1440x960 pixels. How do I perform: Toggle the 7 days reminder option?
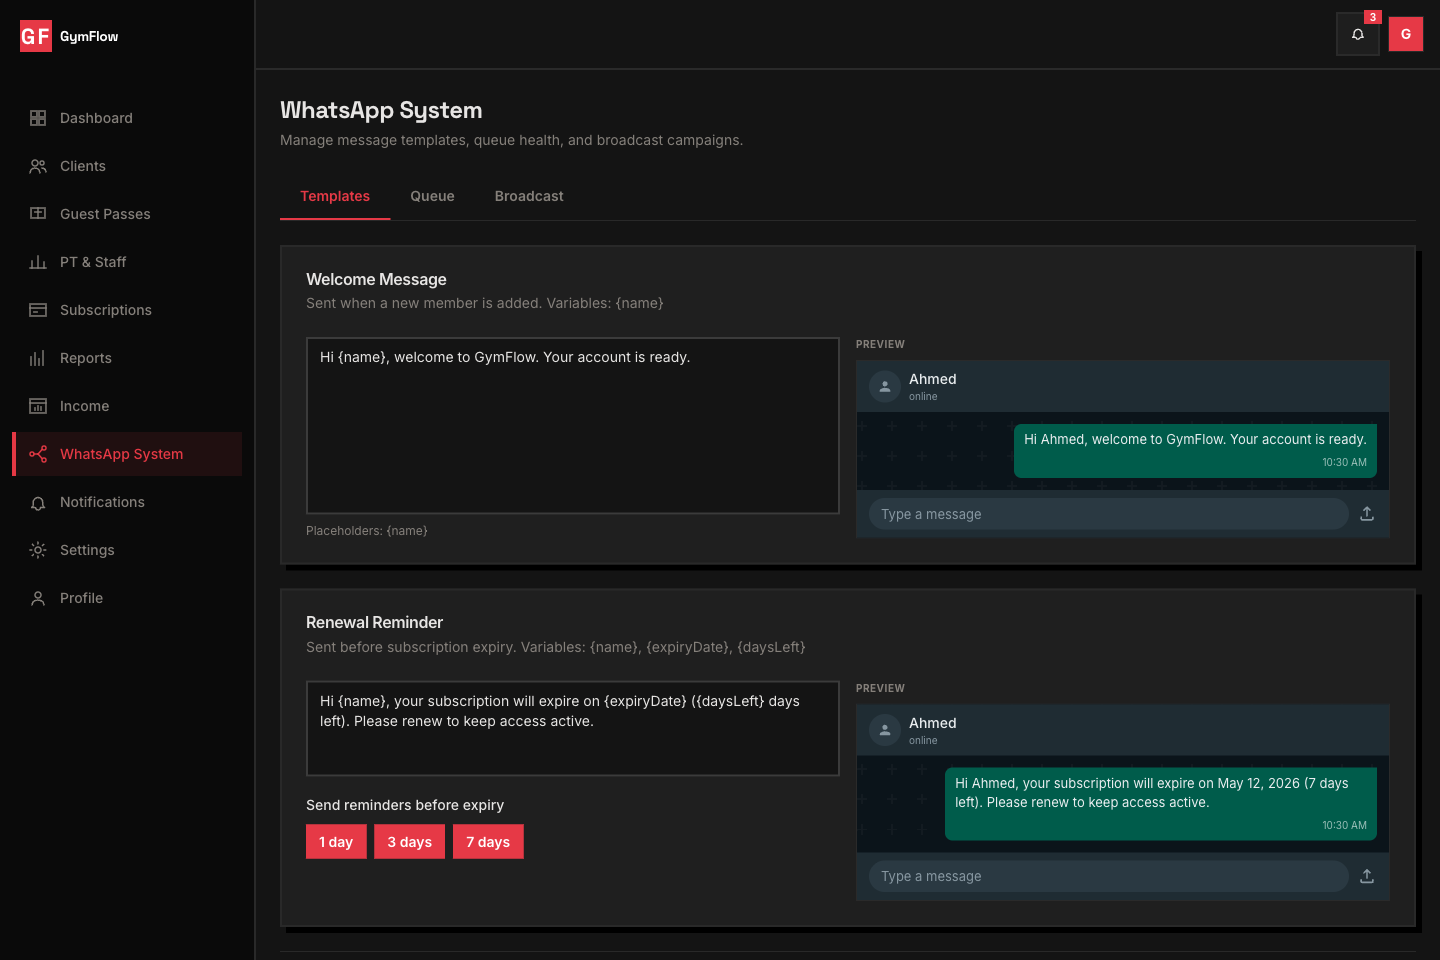[x=488, y=842]
